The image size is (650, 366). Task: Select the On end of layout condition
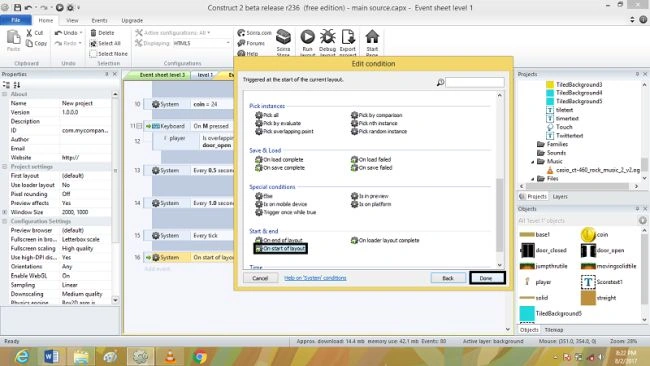[279, 240]
